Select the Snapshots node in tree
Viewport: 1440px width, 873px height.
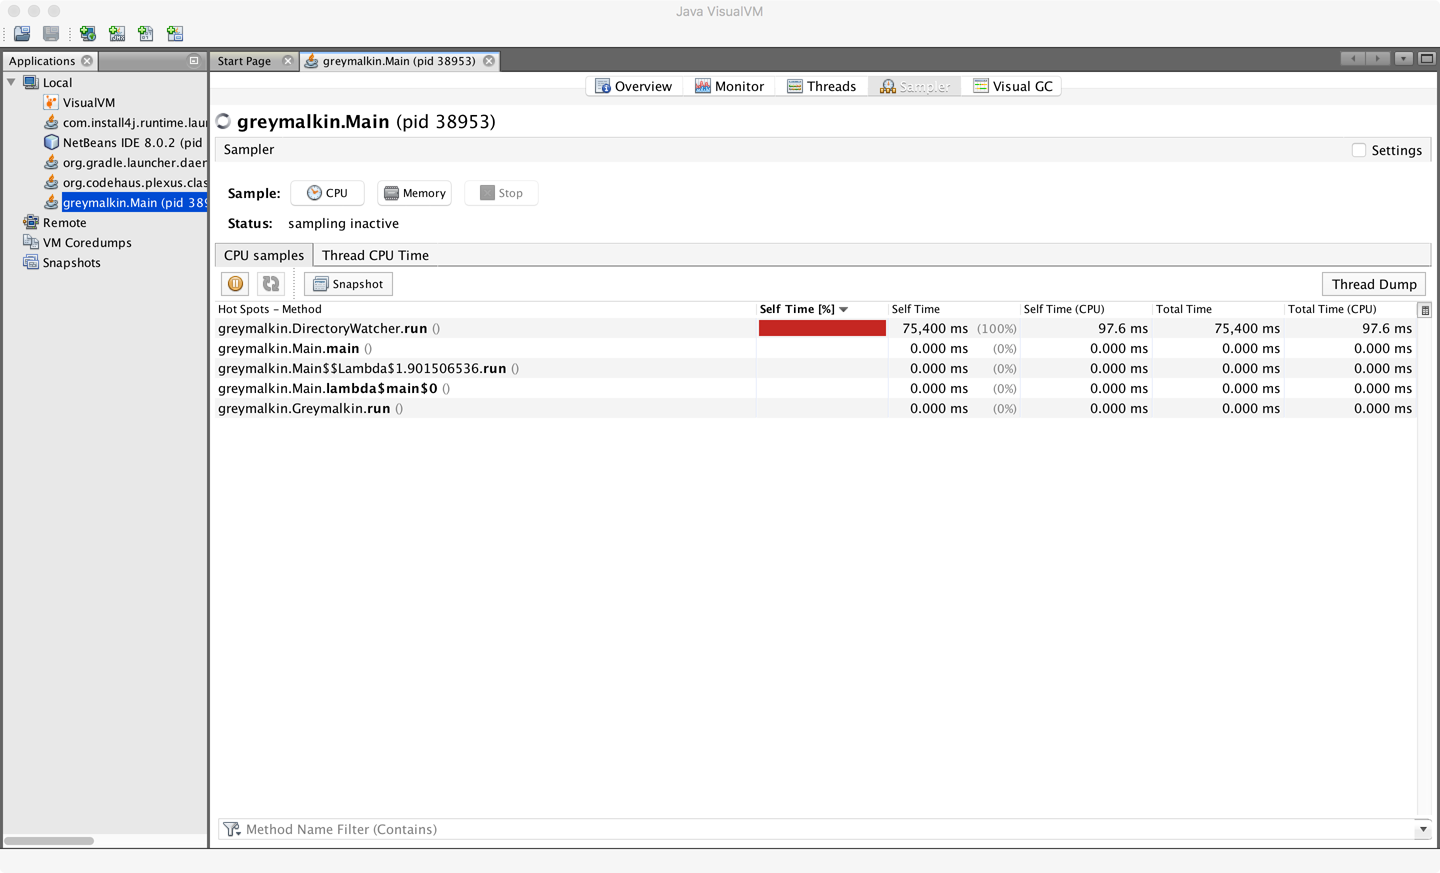pyautogui.click(x=72, y=263)
